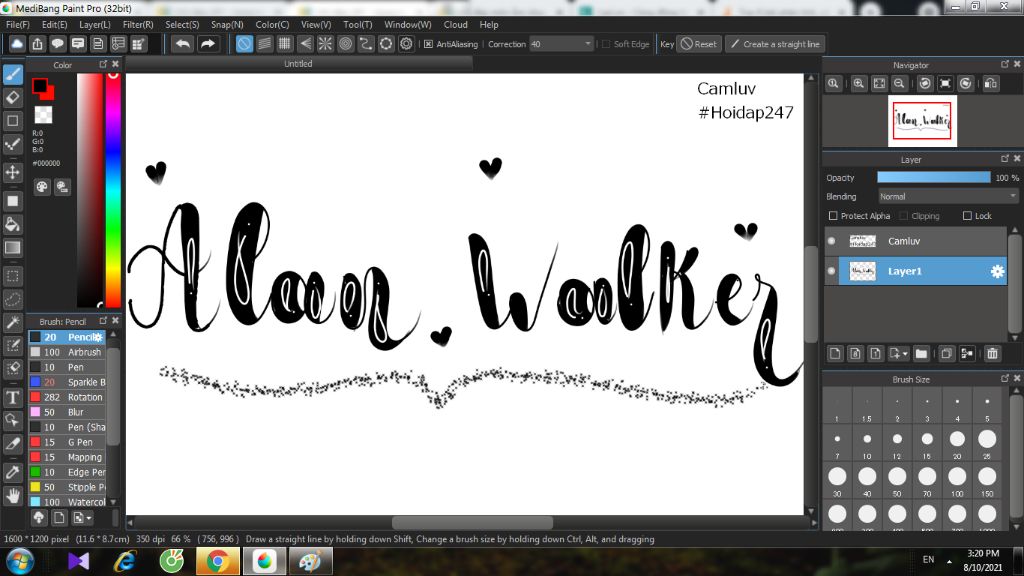This screenshot has height=576, width=1024.
Task: Expand add-layer options arrow
Action: coord(904,353)
